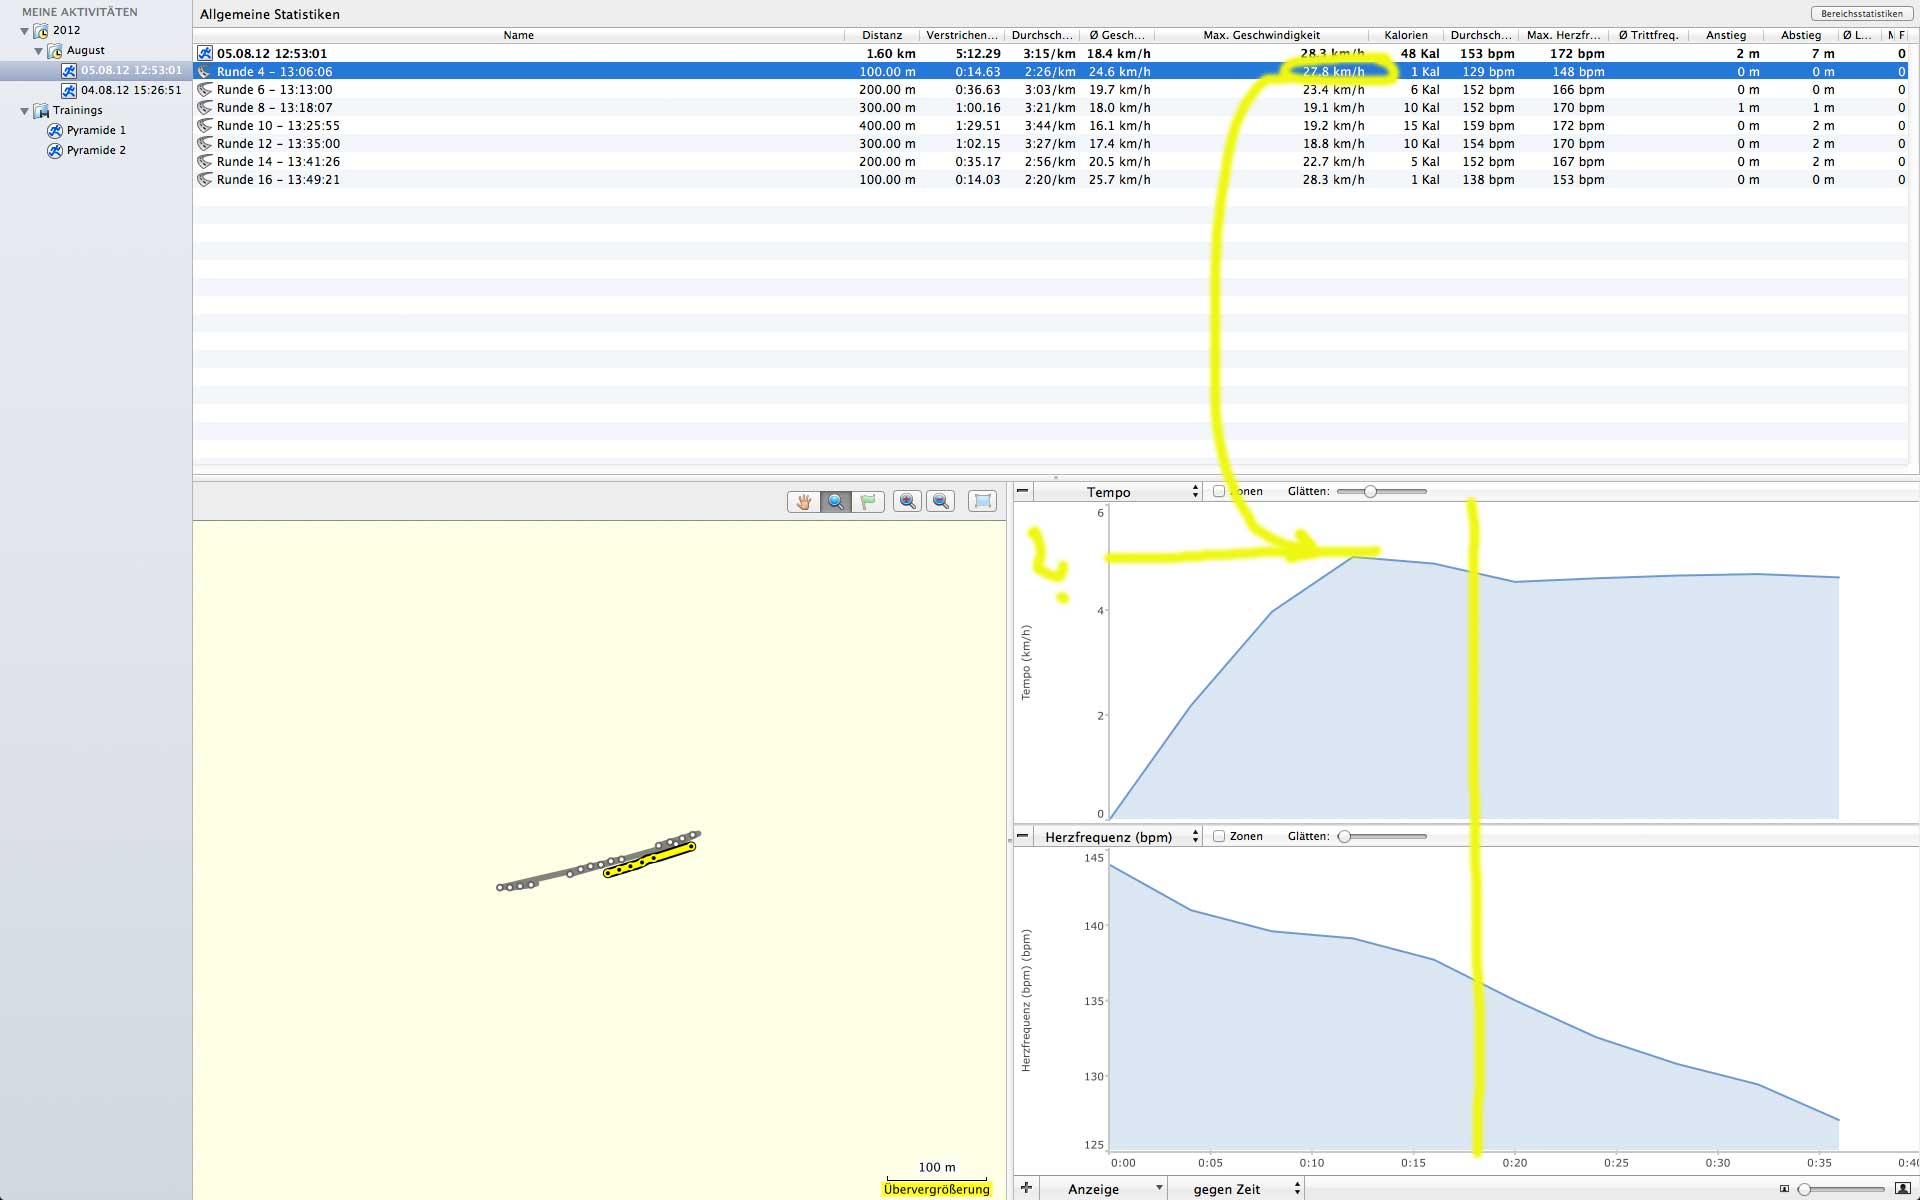Click the Bereichsstatistiken button
The image size is (1920, 1200).
click(x=1861, y=14)
